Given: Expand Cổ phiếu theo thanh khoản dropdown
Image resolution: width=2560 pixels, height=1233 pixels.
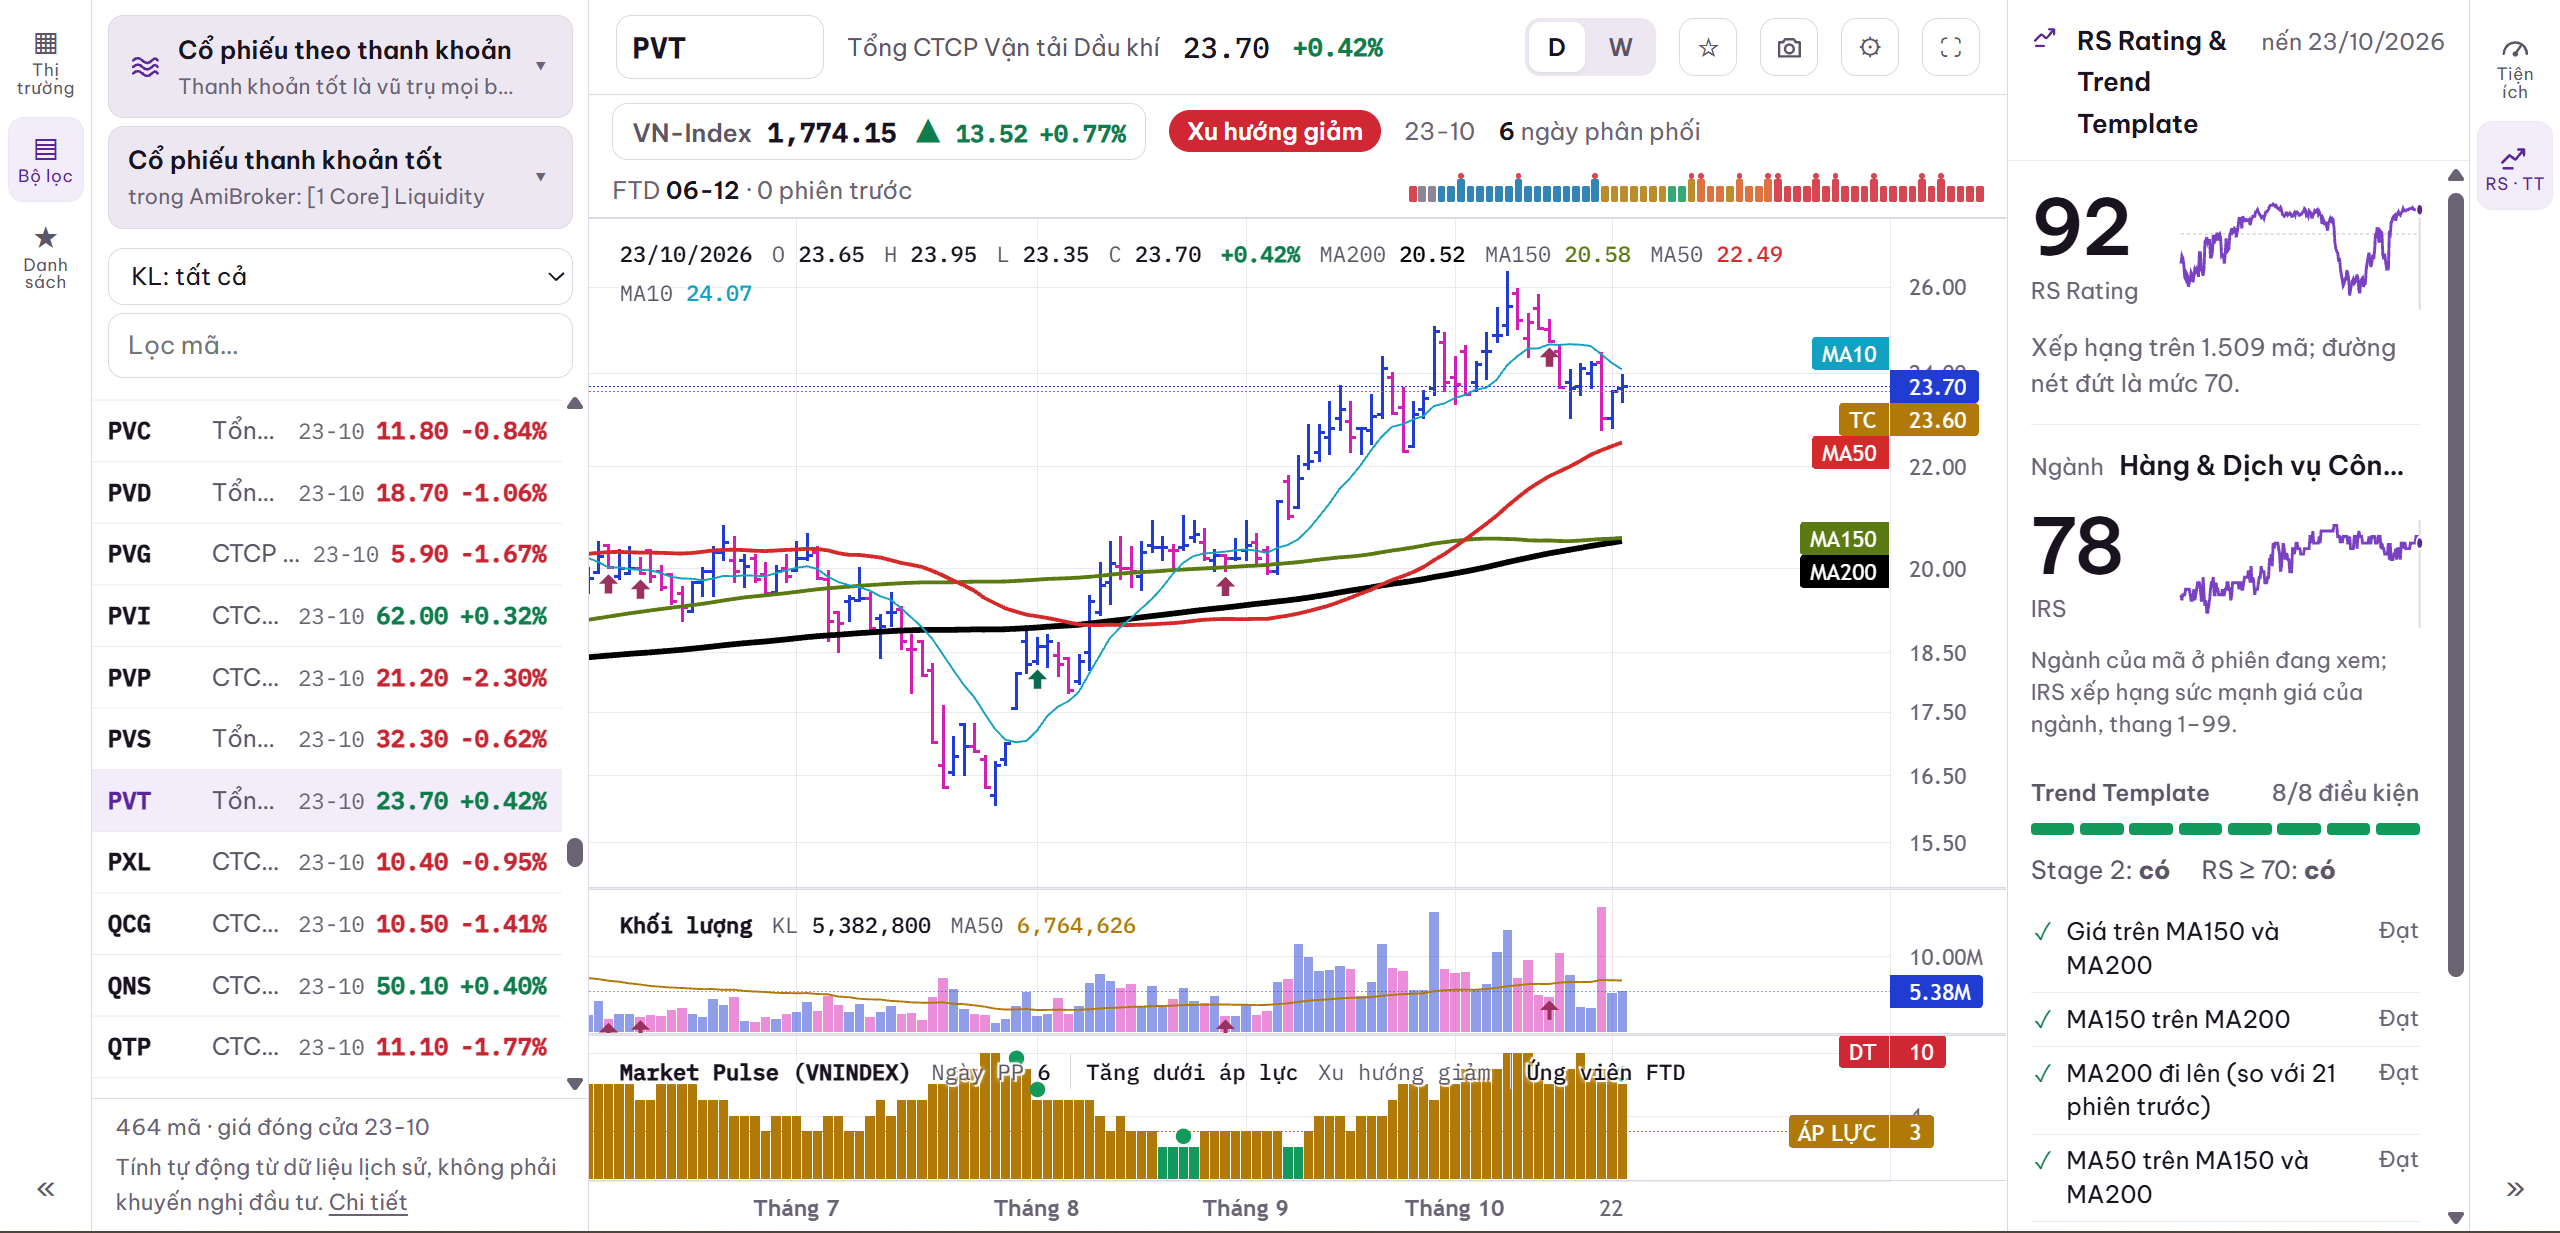Looking at the screenshot, I should pyautogui.click(x=340, y=66).
